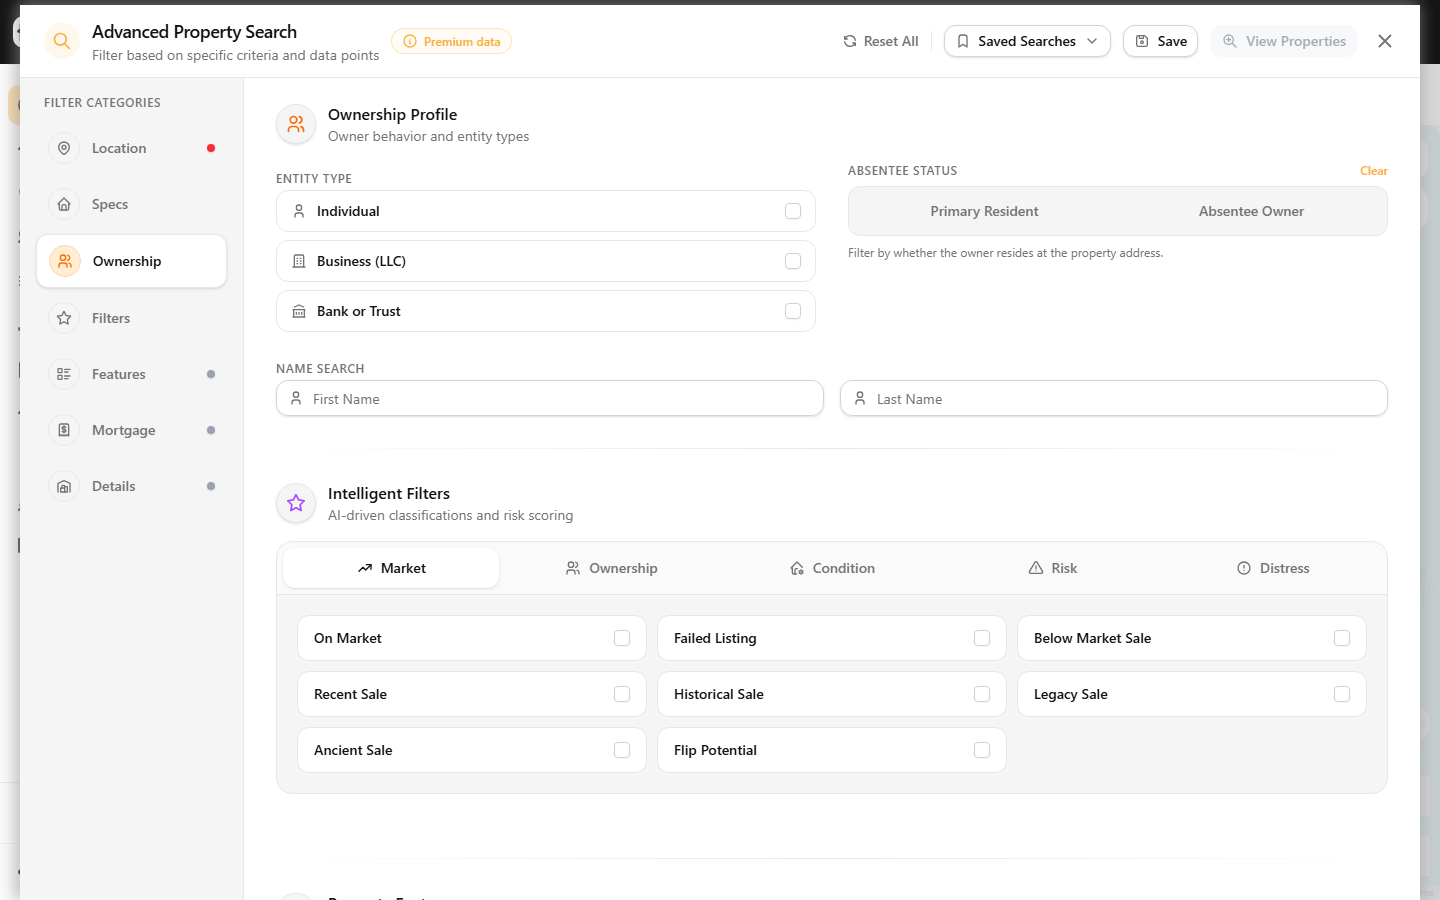Viewport: 1440px width, 900px height.
Task: Click the Save button
Action: (1160, 41)
